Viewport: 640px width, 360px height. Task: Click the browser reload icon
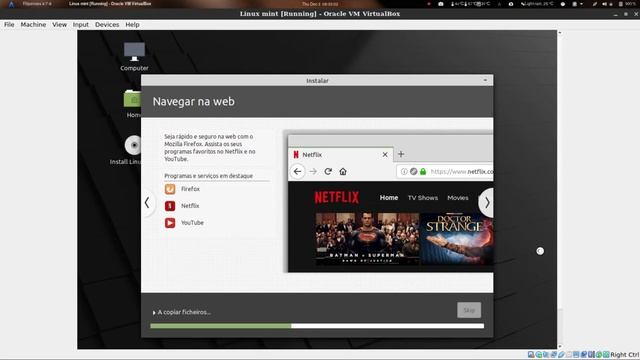[x=328, y=171]
